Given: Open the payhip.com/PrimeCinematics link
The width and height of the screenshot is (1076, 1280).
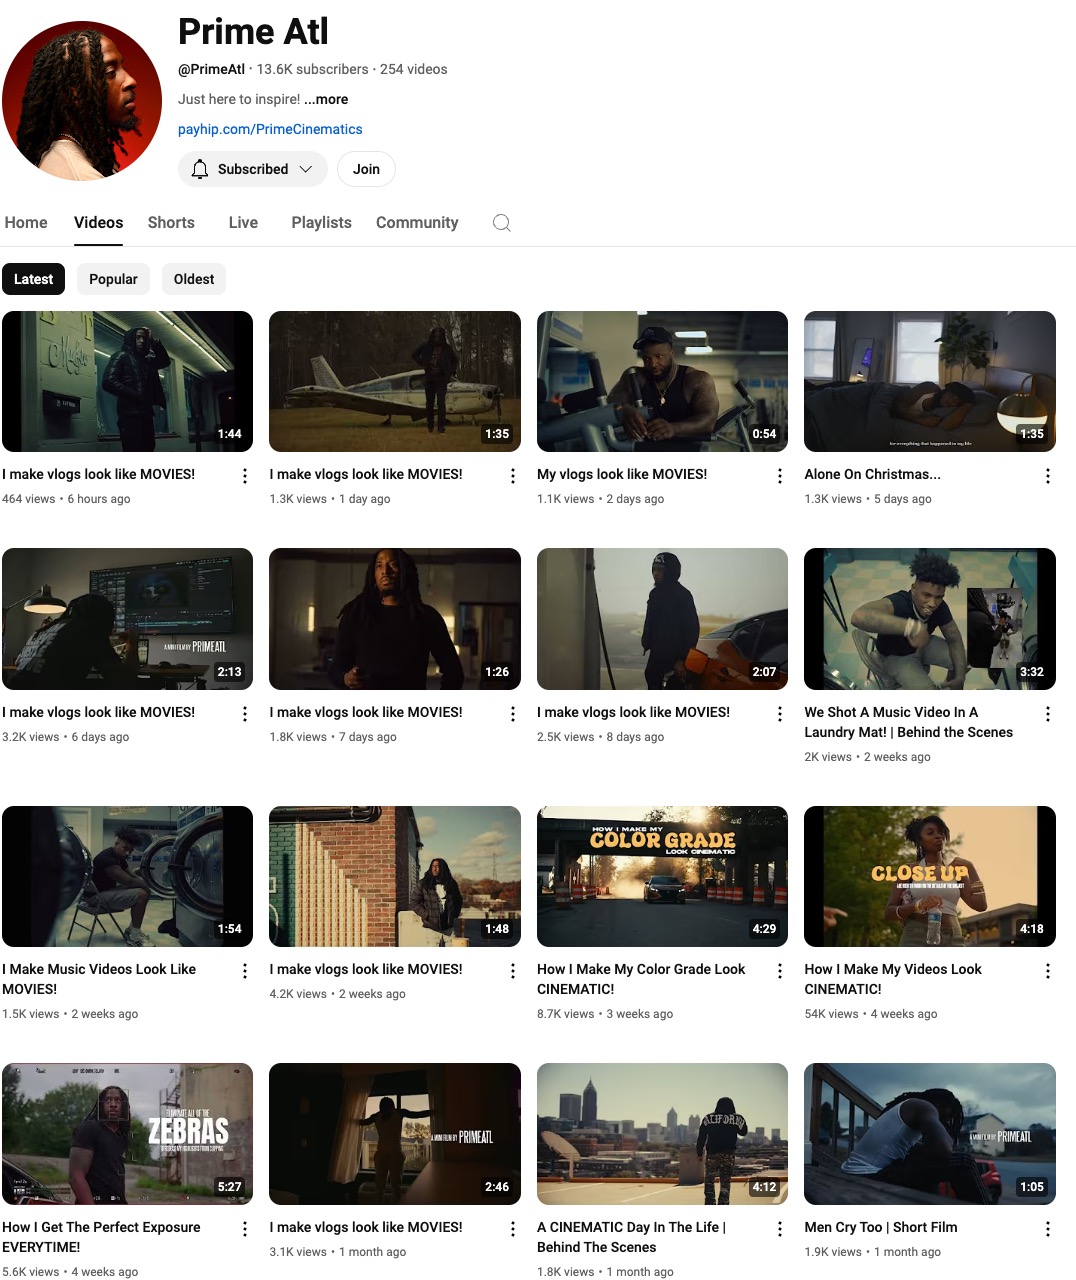Looking at the screenshot, I should pos(270,129).
